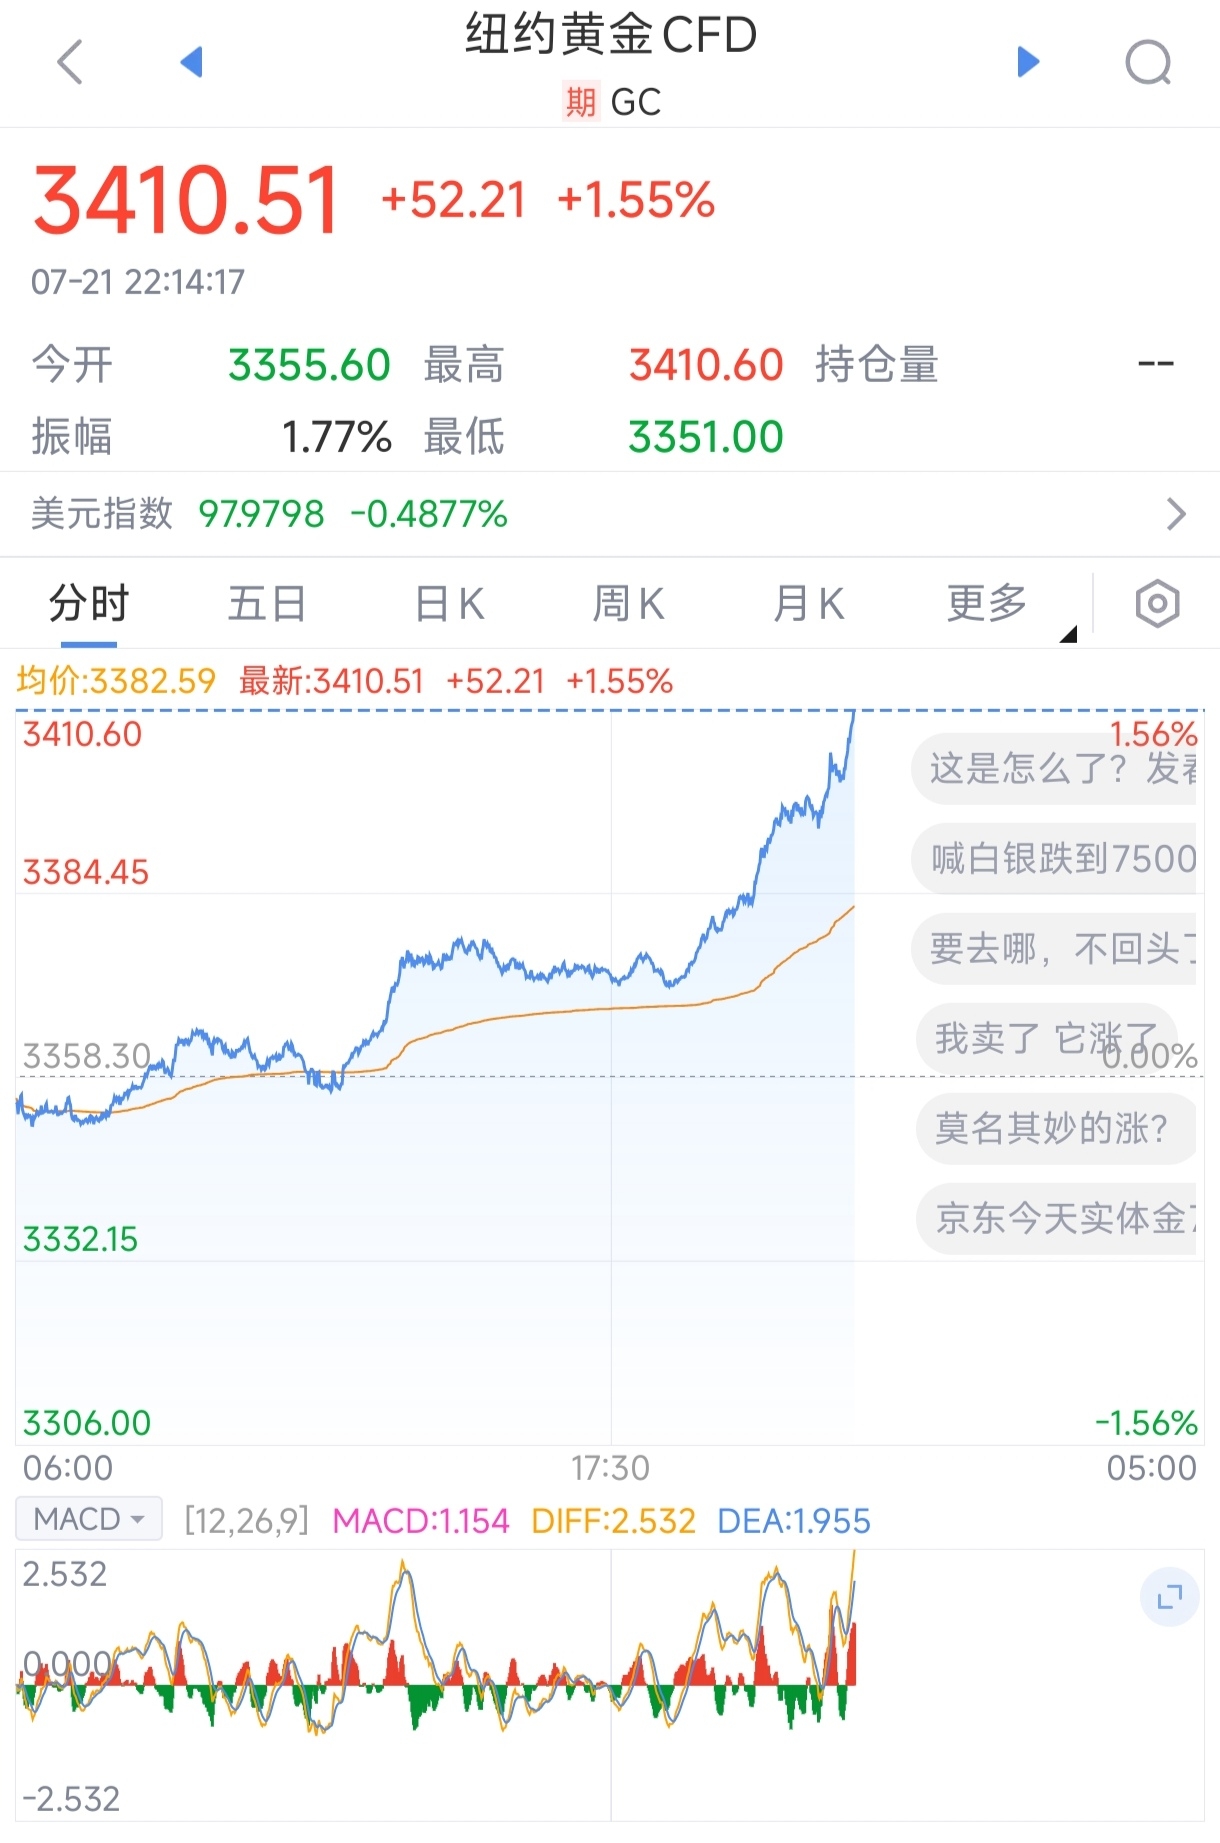Tap 振幅 value 1.77%
The image size is (1220, 1843).
tap(336, 437)
